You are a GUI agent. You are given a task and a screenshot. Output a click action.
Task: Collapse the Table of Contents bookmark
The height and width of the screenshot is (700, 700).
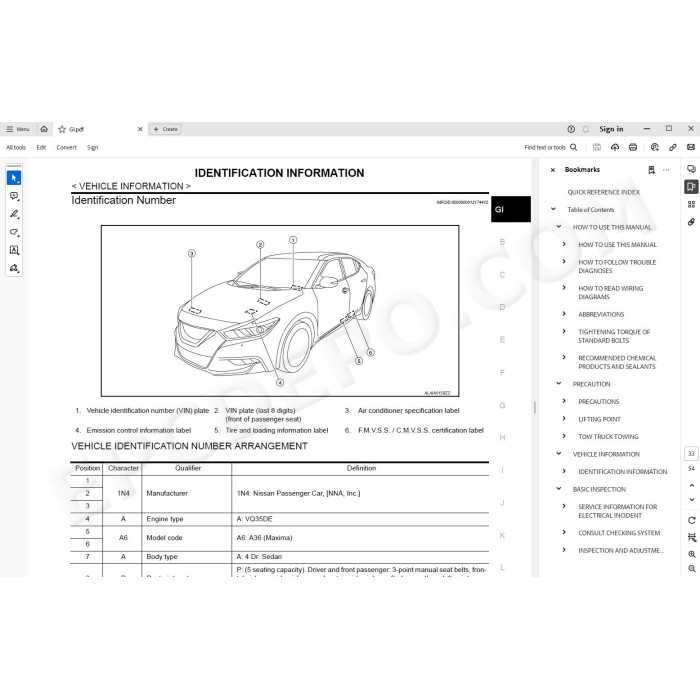553,209
